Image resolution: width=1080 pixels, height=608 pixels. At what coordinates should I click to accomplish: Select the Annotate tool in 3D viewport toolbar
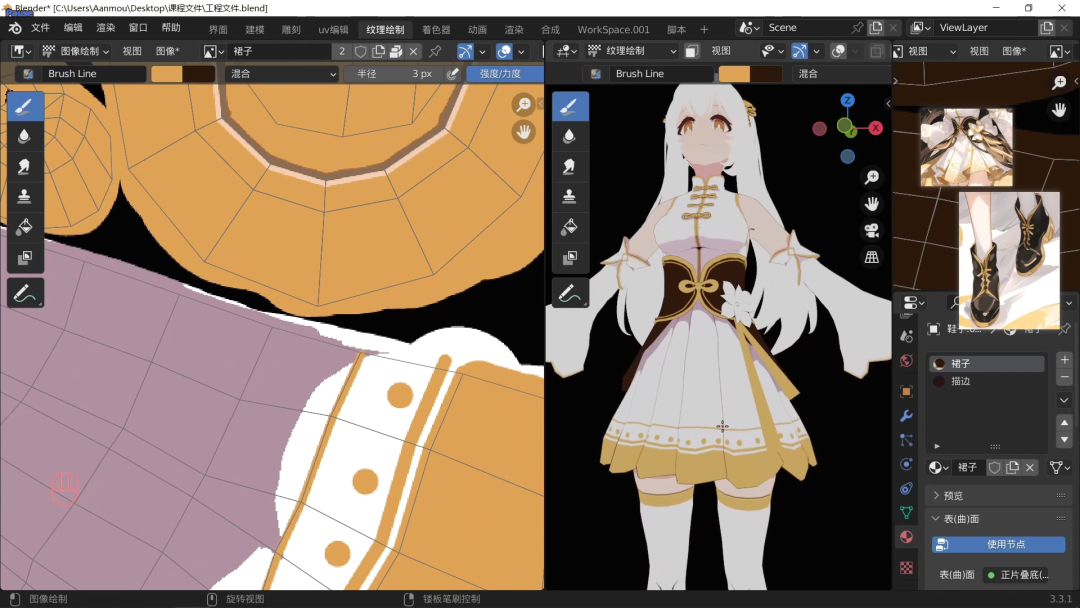[x=570, y=293]
